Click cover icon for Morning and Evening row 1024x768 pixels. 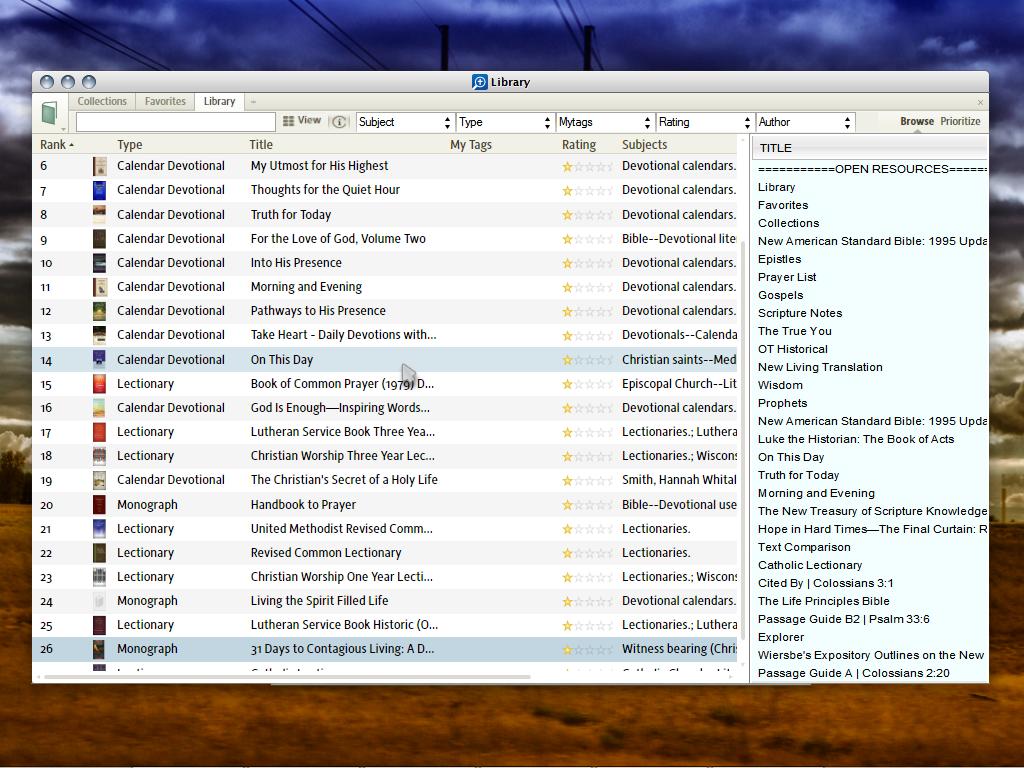[x=99, y=287]
